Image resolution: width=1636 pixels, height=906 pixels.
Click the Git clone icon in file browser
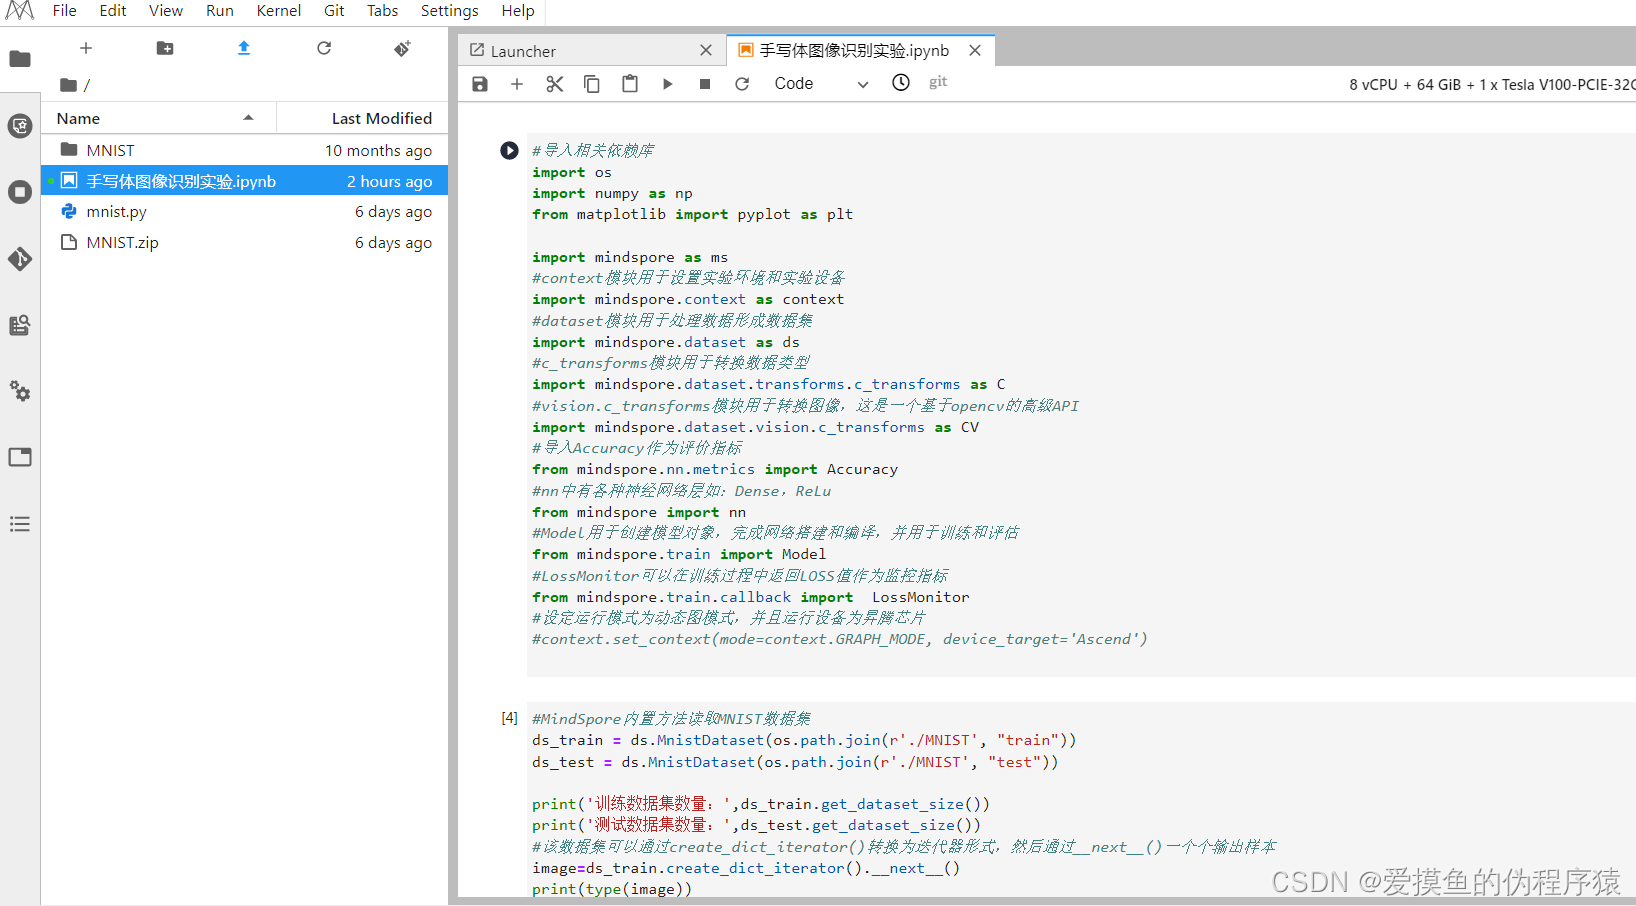[x=402, y=48]
